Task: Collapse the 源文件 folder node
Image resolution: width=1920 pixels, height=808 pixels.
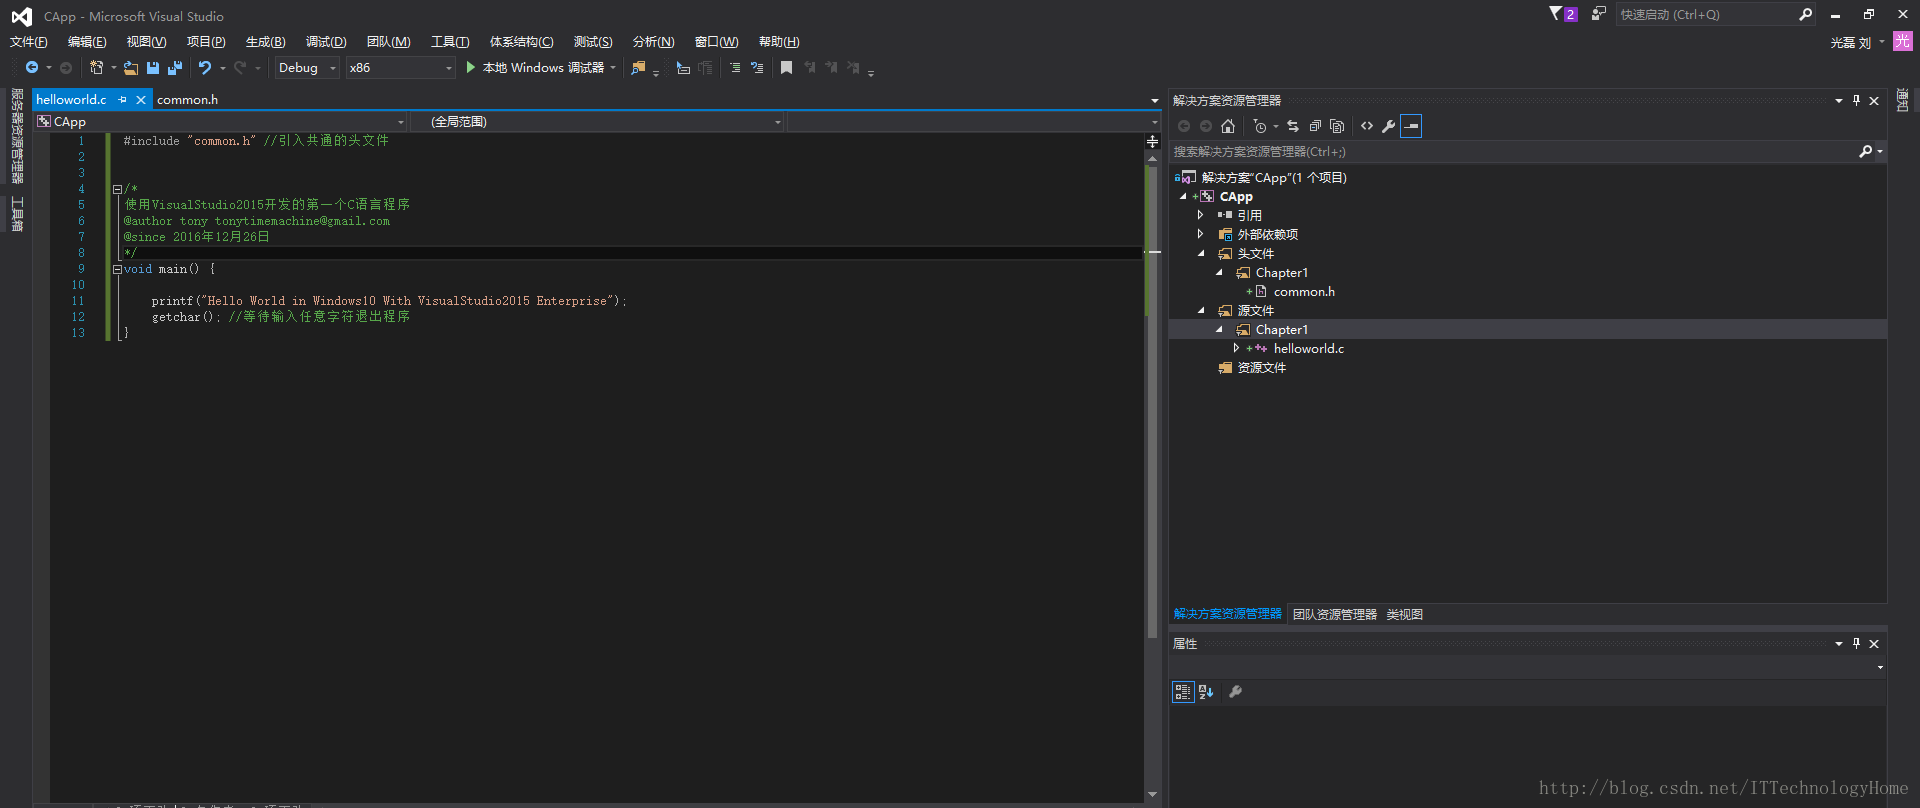Action: (x=1201, y=310)
